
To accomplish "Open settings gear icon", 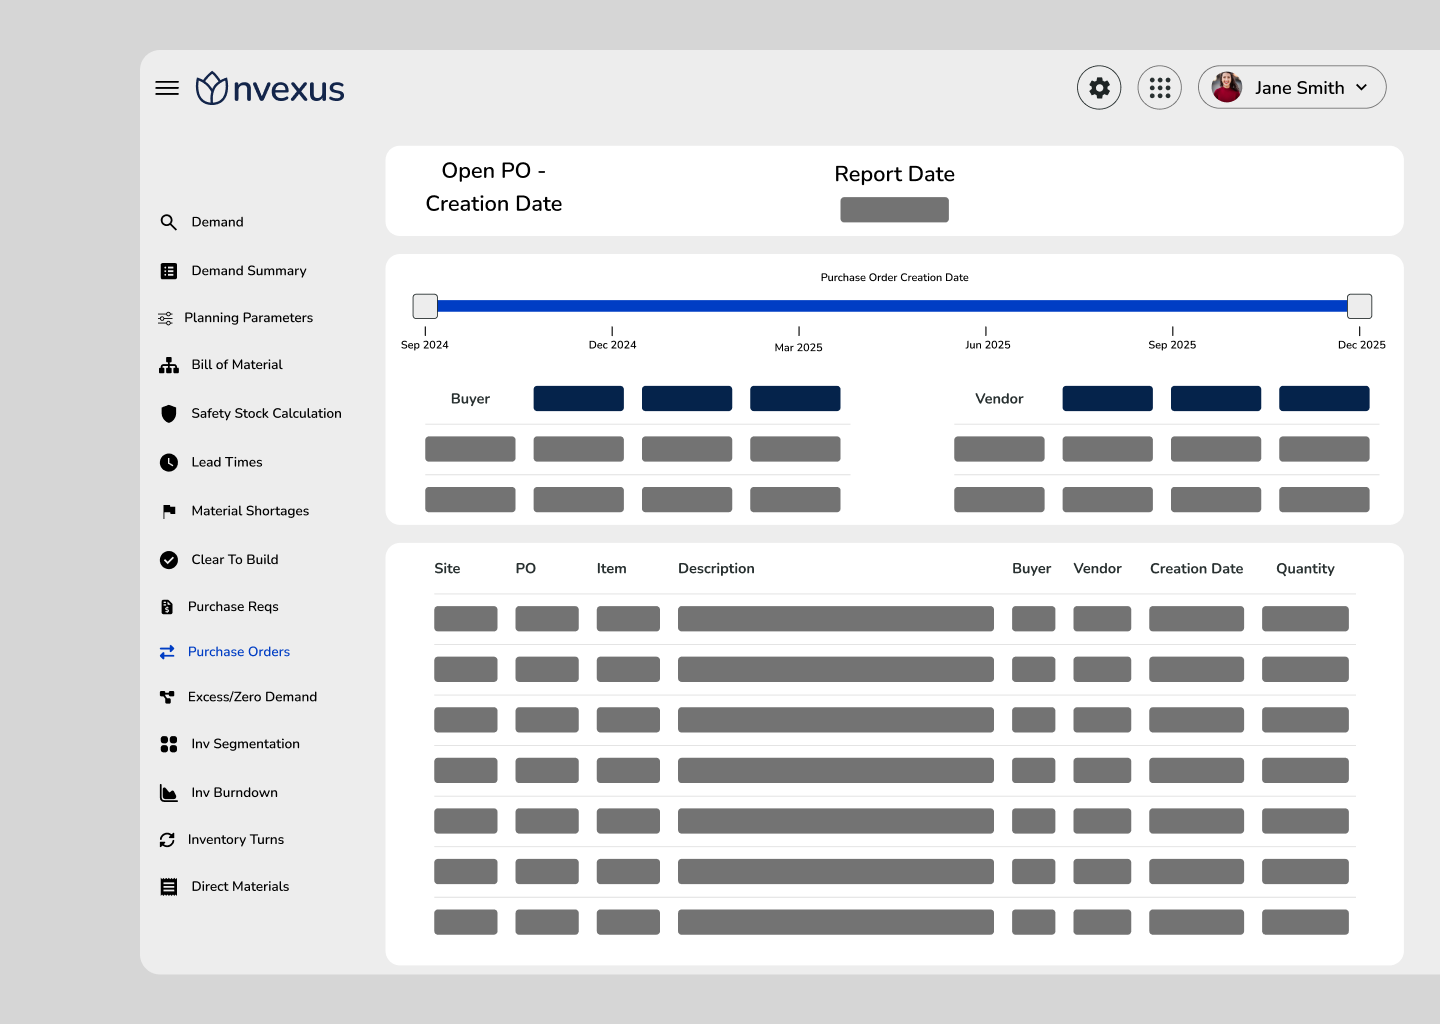I will click(x=1099, y=88).
